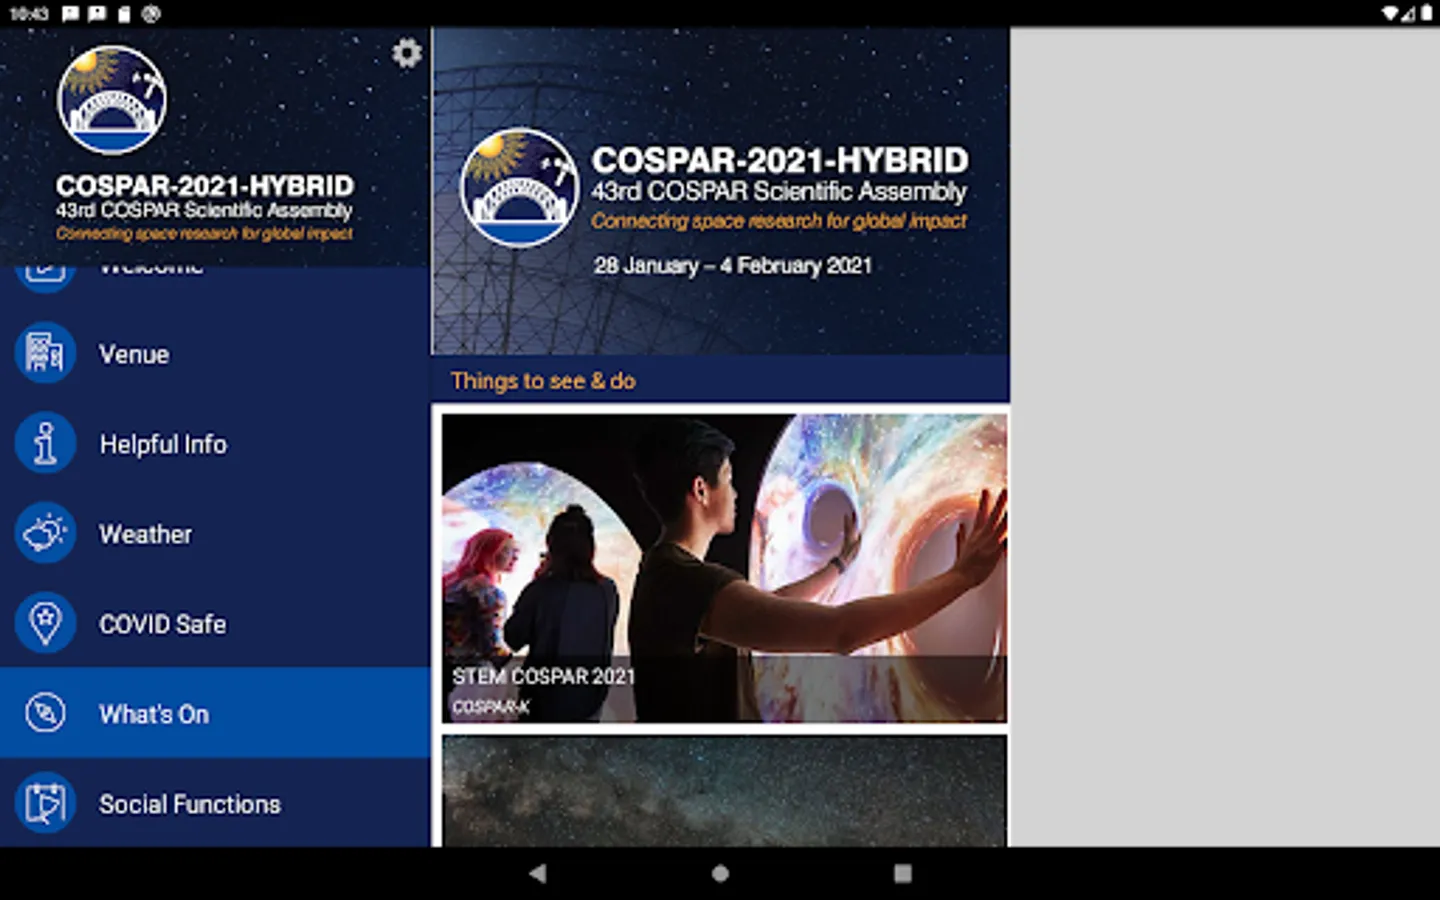Tap the 'Things to see & do' heading
Screen dimensions: 1440x900
pyautogui.click(x=543, y=381)
